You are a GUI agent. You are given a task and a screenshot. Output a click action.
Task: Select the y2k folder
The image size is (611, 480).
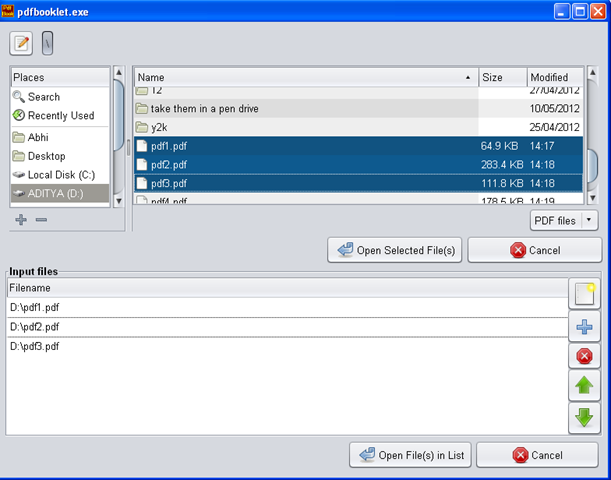click(358, 127)
